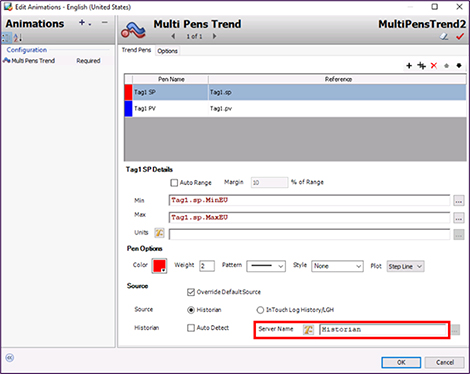Image resolution: width=470 pixels, height=374 pixels.
Task: Click the add animation plus icon
Action: pyautogui.click(x=82, y=23)
